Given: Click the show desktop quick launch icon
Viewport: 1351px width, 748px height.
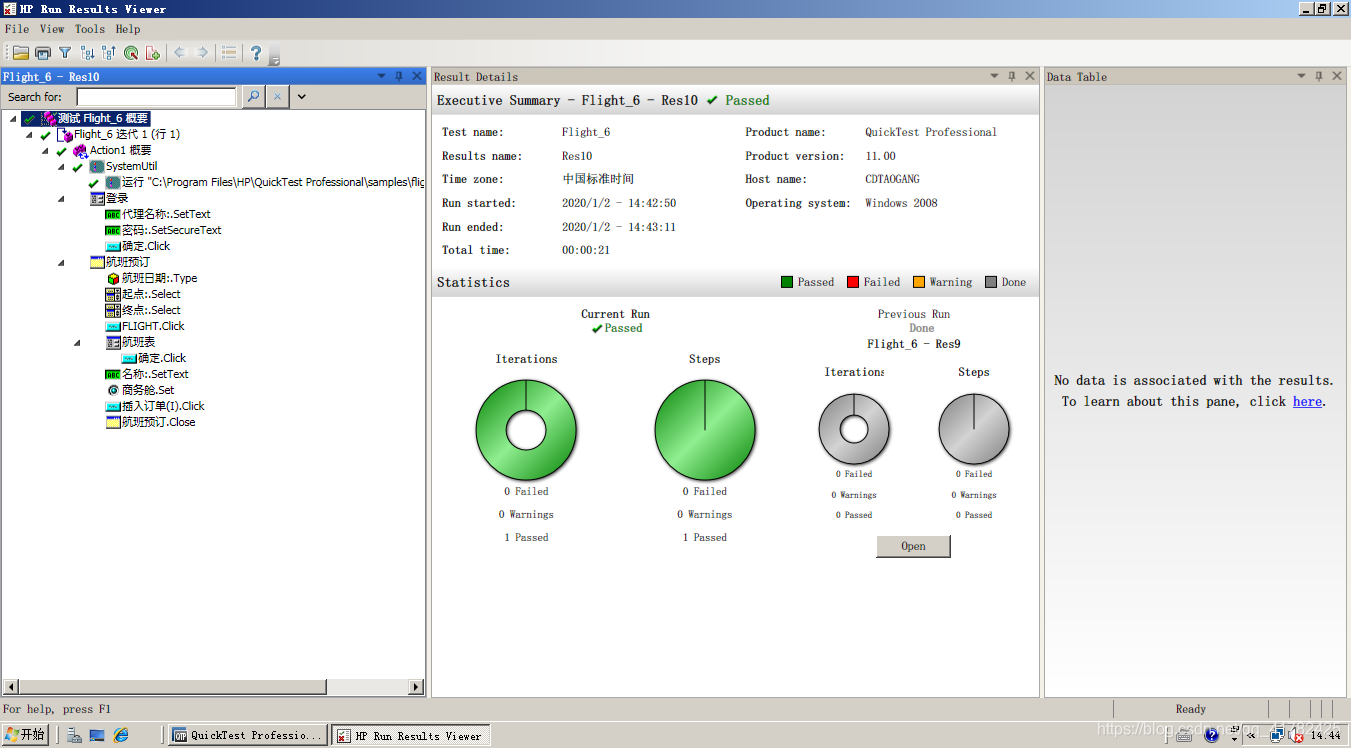Looking at the screenshot, I should (x=97, y=735).
